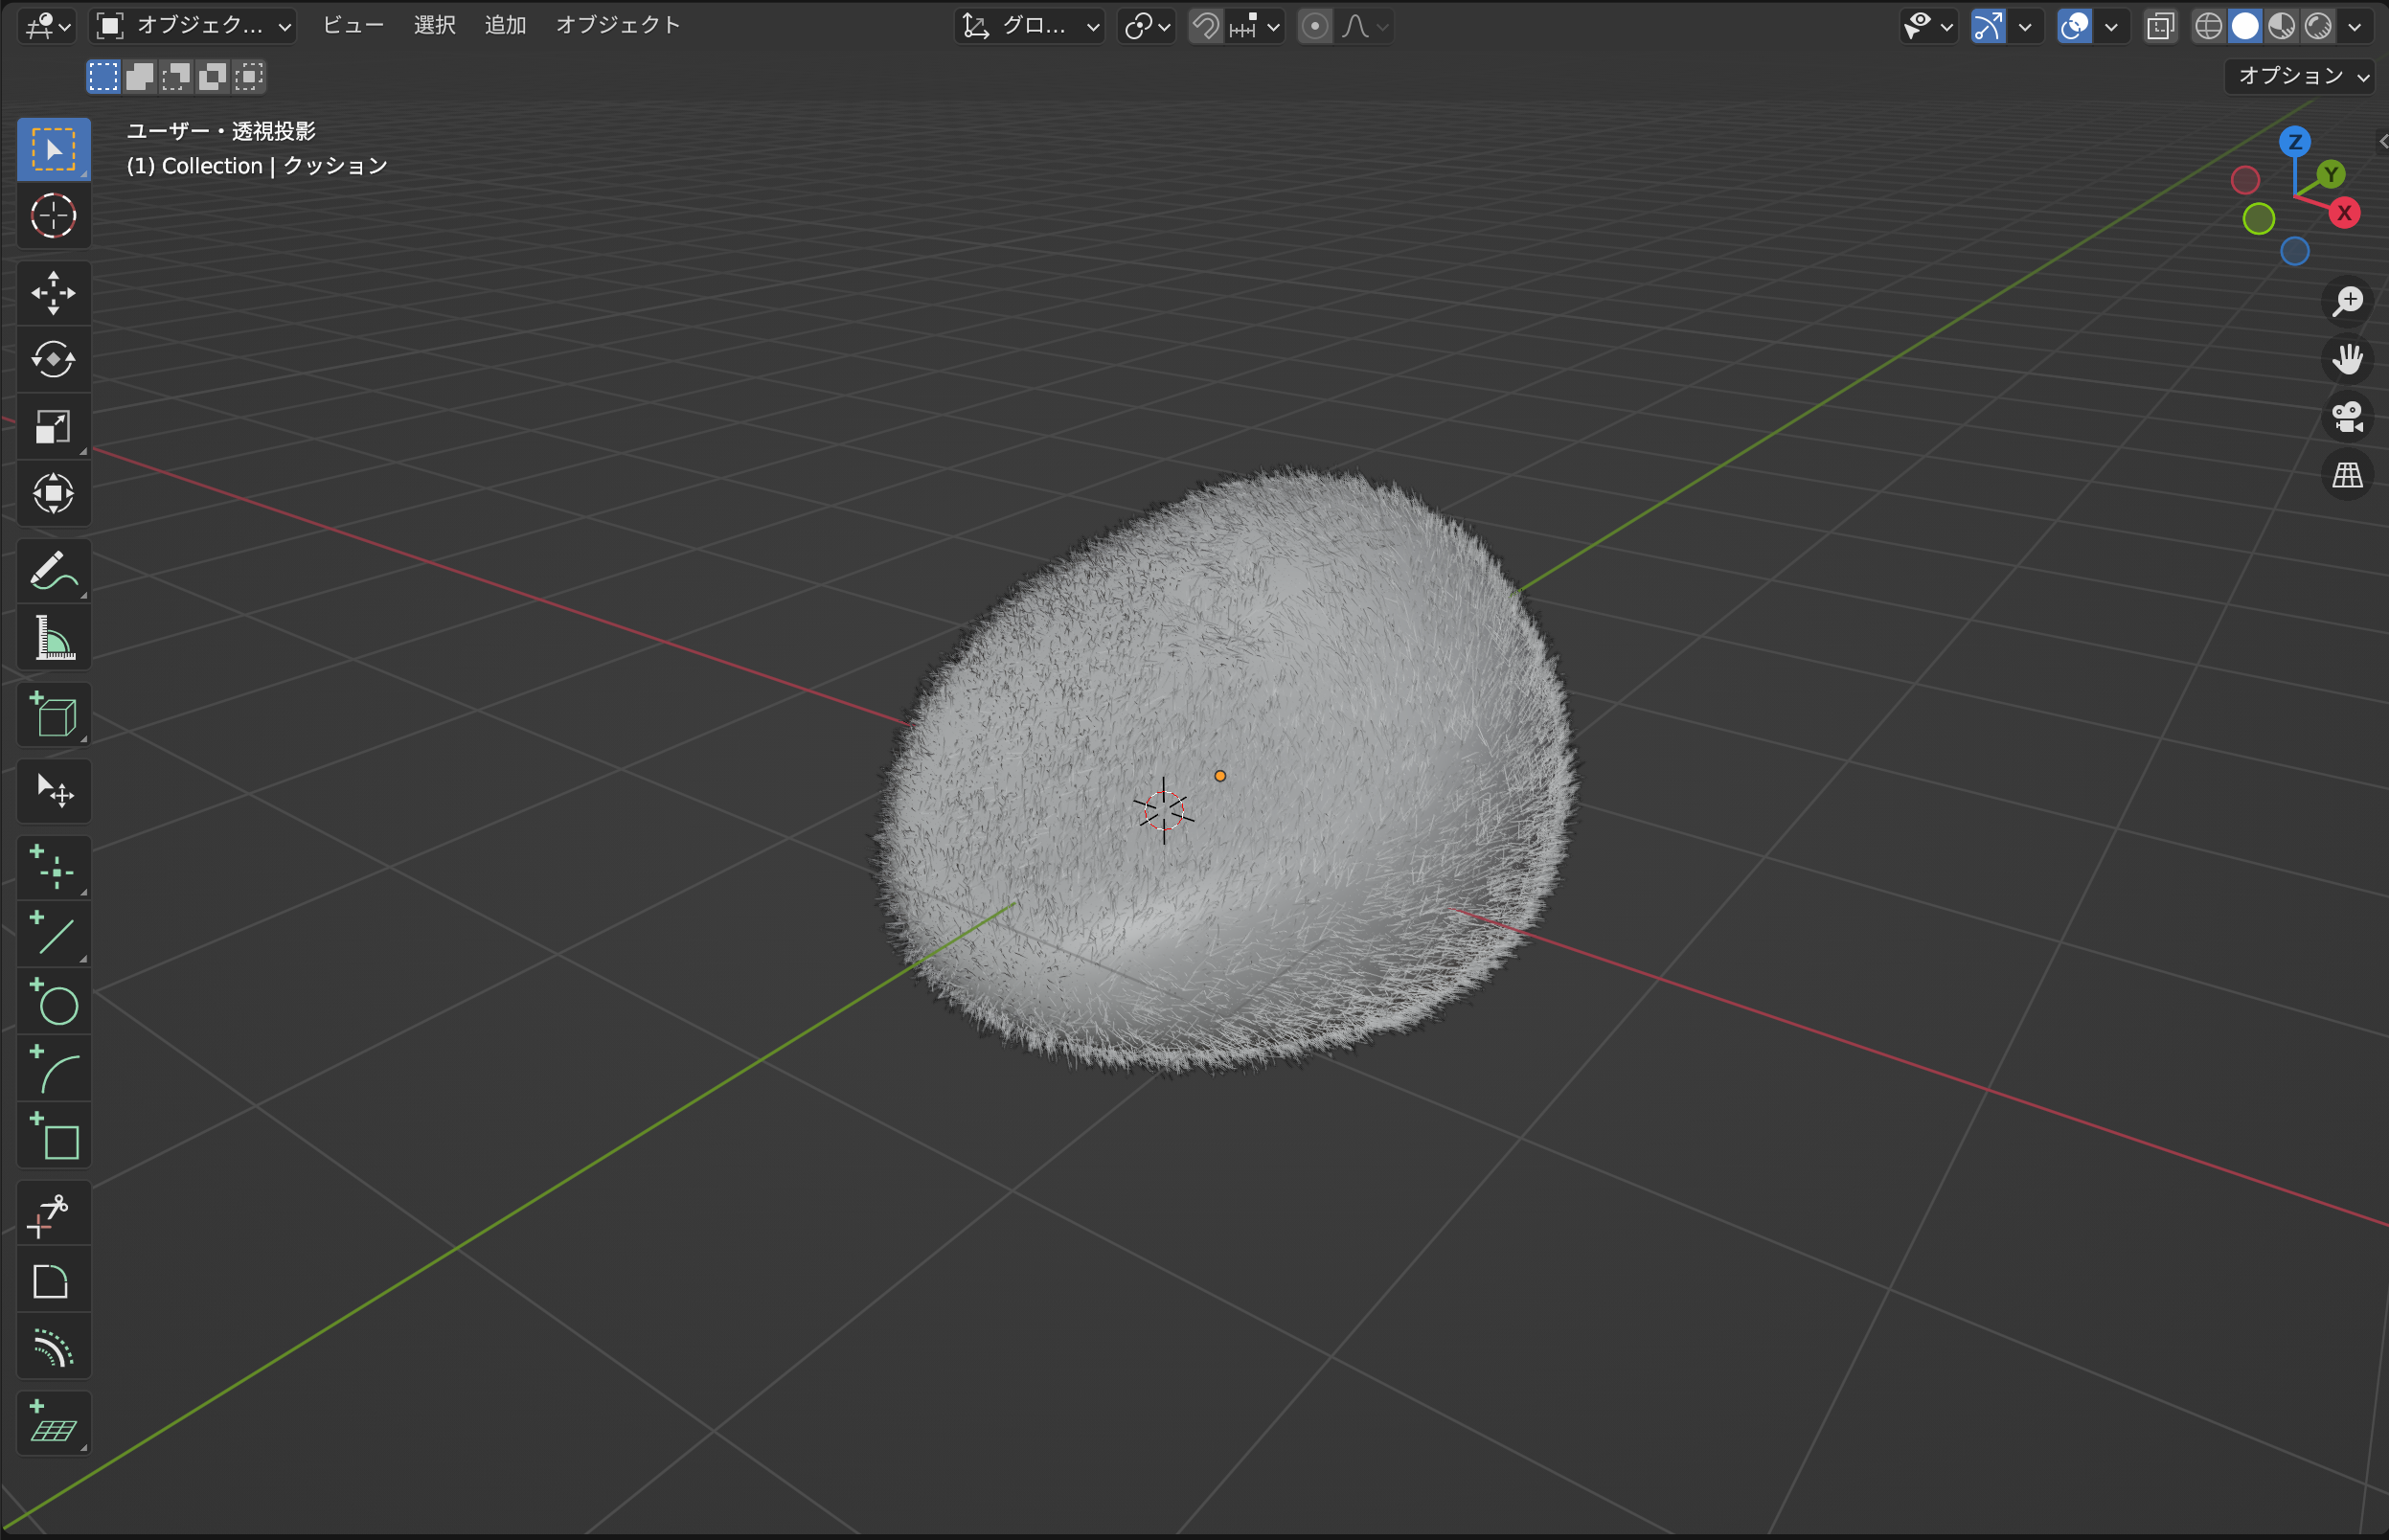
Task: Switch to wireframe shading
Action: pyautogui.click(x=2208, y=26)
